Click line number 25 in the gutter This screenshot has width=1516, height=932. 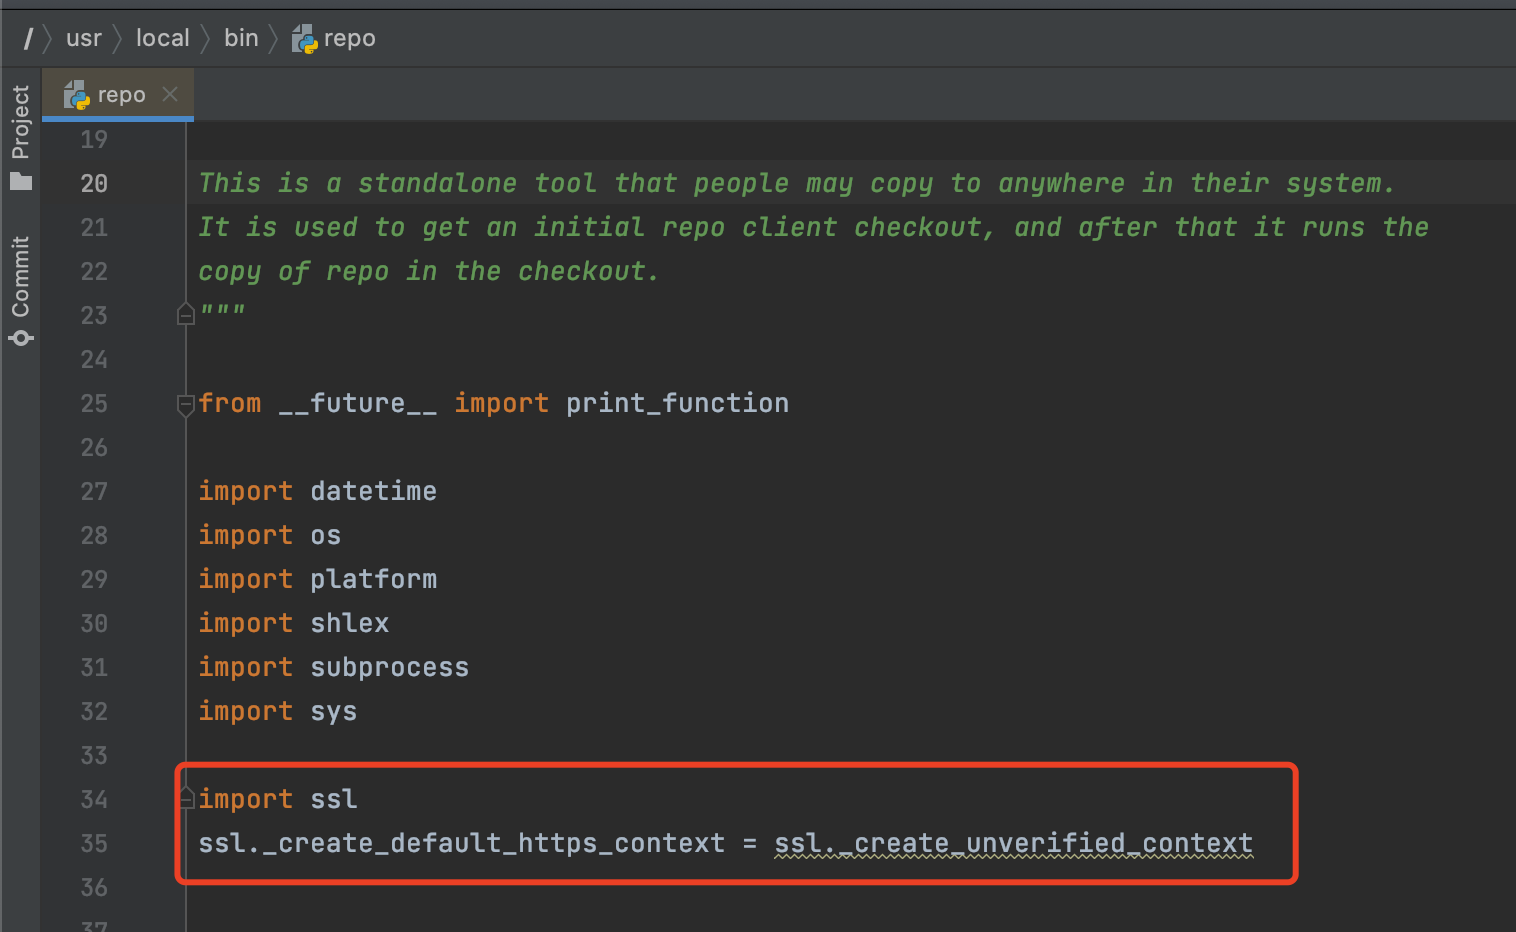pyautogui.click(x=94, y=404)
